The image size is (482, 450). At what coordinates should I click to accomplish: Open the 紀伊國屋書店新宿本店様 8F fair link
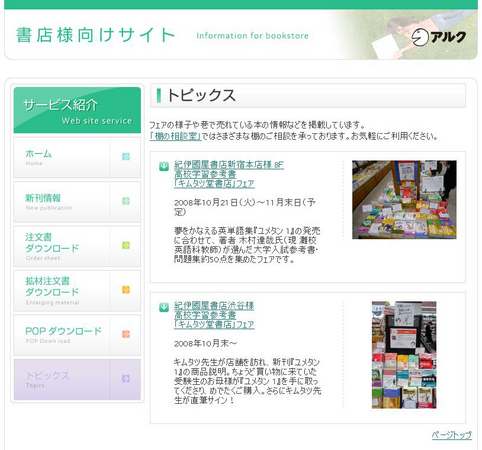[x=229, y=174]
